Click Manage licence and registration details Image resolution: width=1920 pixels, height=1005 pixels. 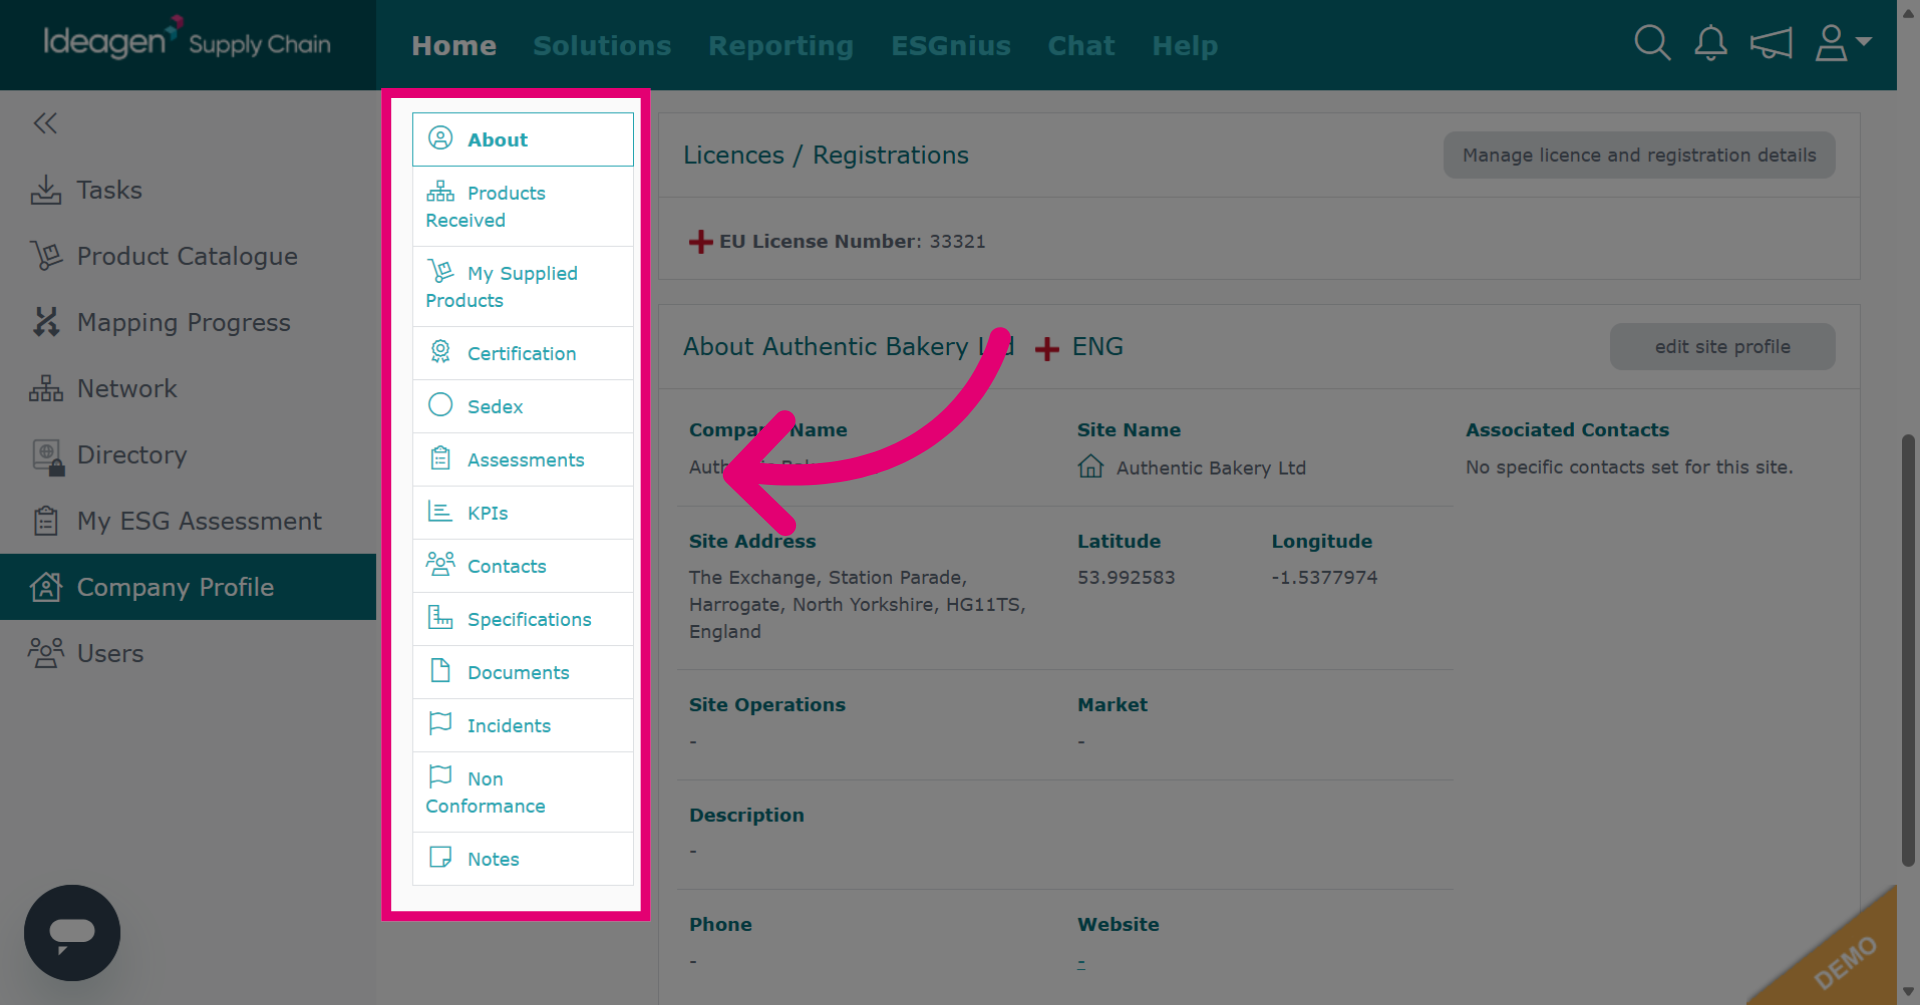(1639, 155)
